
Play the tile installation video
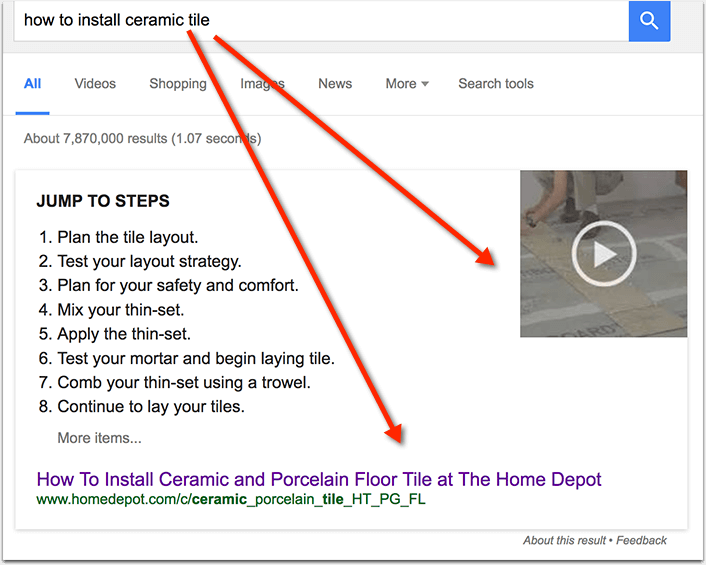click(603, 254)
